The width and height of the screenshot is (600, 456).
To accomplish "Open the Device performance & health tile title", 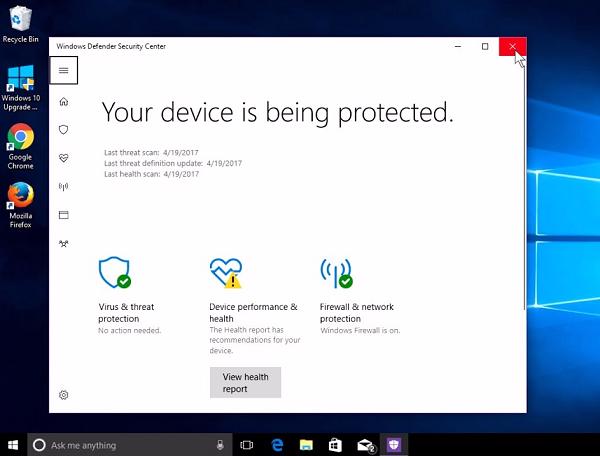I will point(253,313).
